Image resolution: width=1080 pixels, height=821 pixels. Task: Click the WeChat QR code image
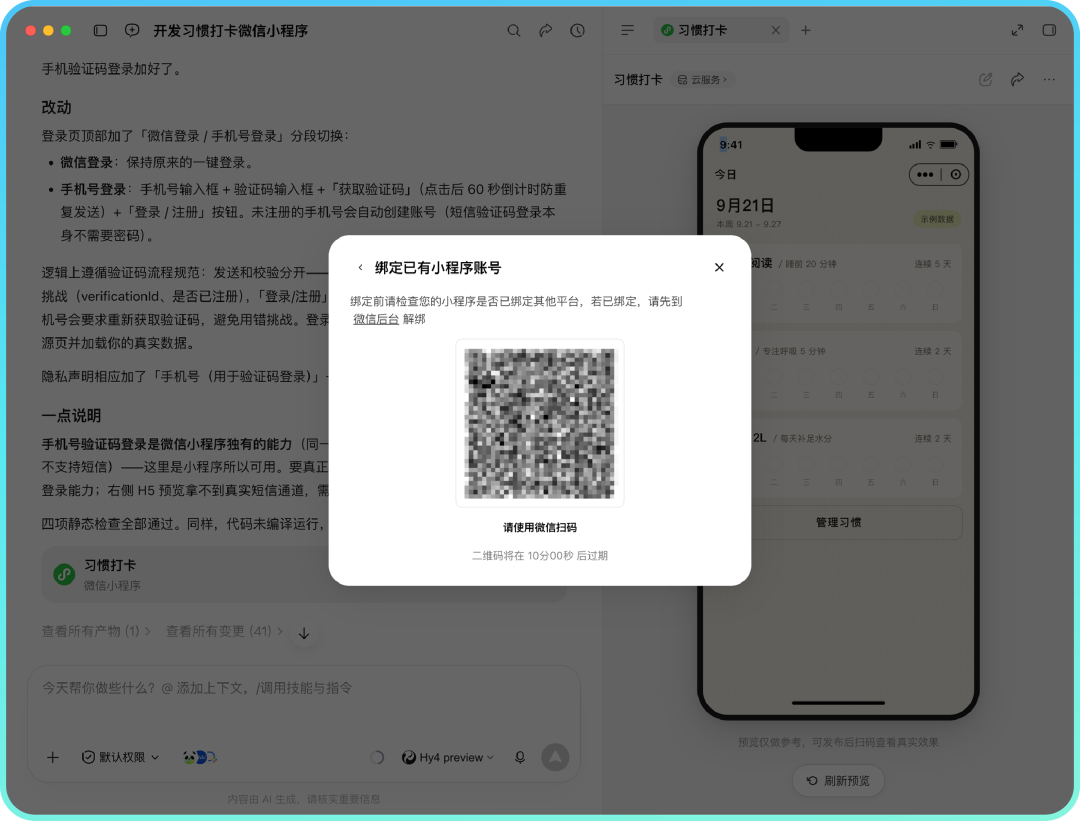[x=539, y=423]
